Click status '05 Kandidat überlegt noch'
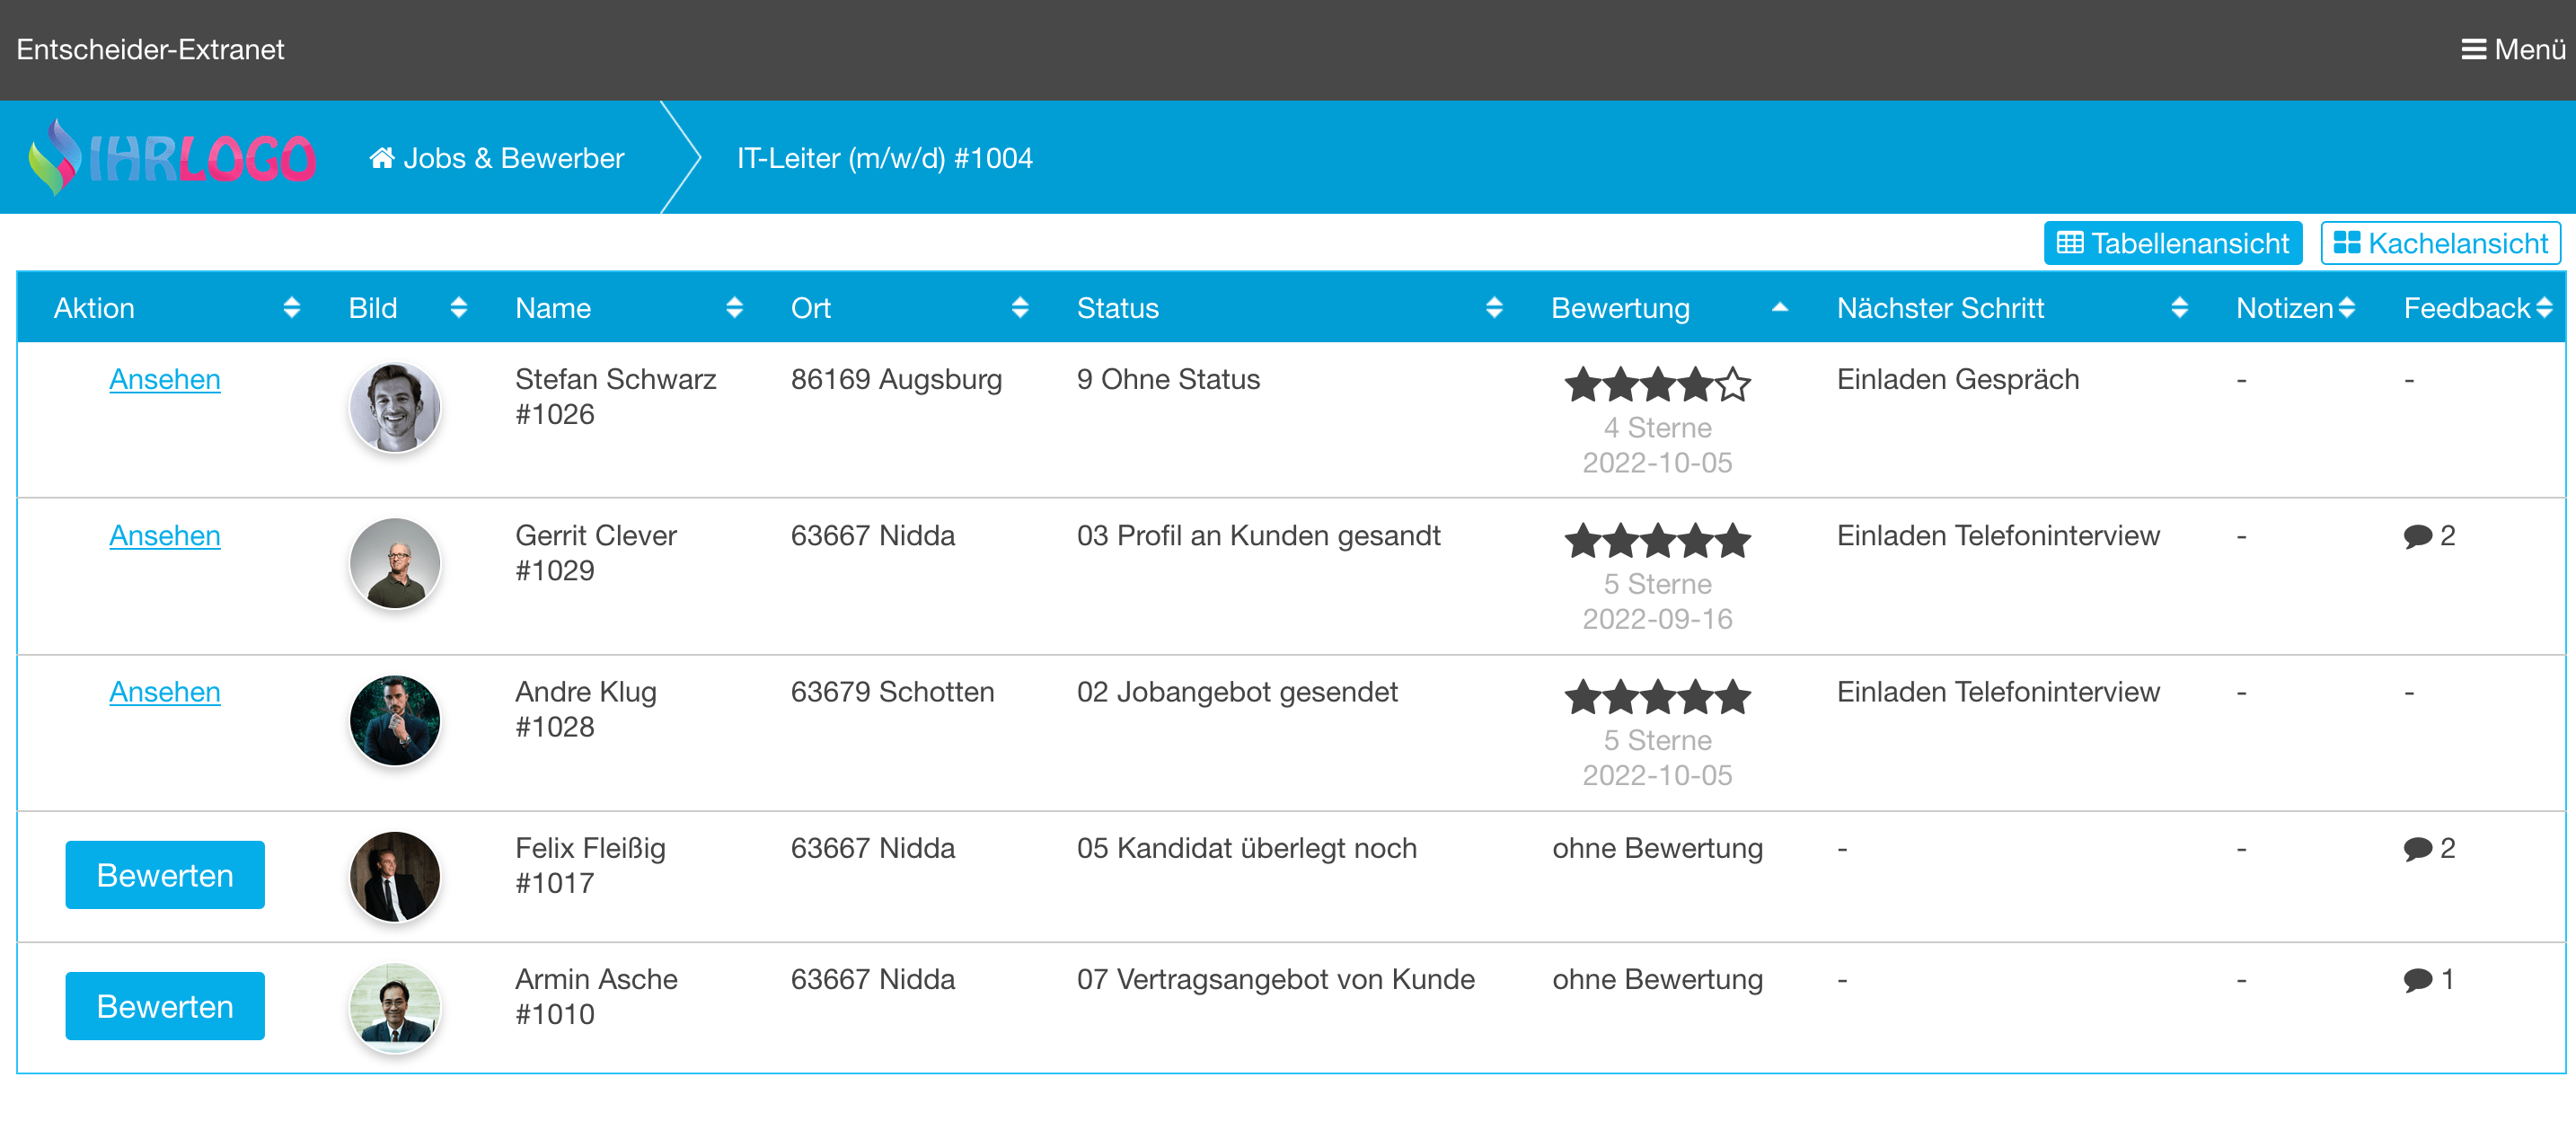Image resolution: width=2576 pixels, height=1148 pixels. pyautogui.click(x=1246, y=849)
